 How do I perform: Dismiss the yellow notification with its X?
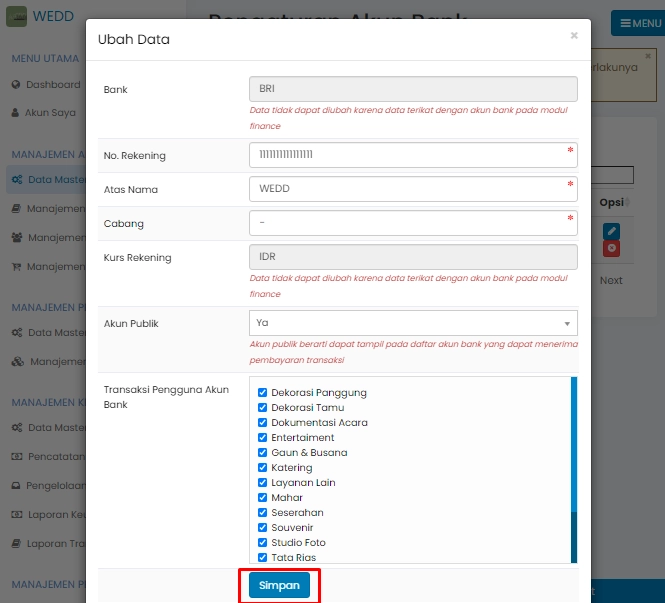[x=648, y=57]
